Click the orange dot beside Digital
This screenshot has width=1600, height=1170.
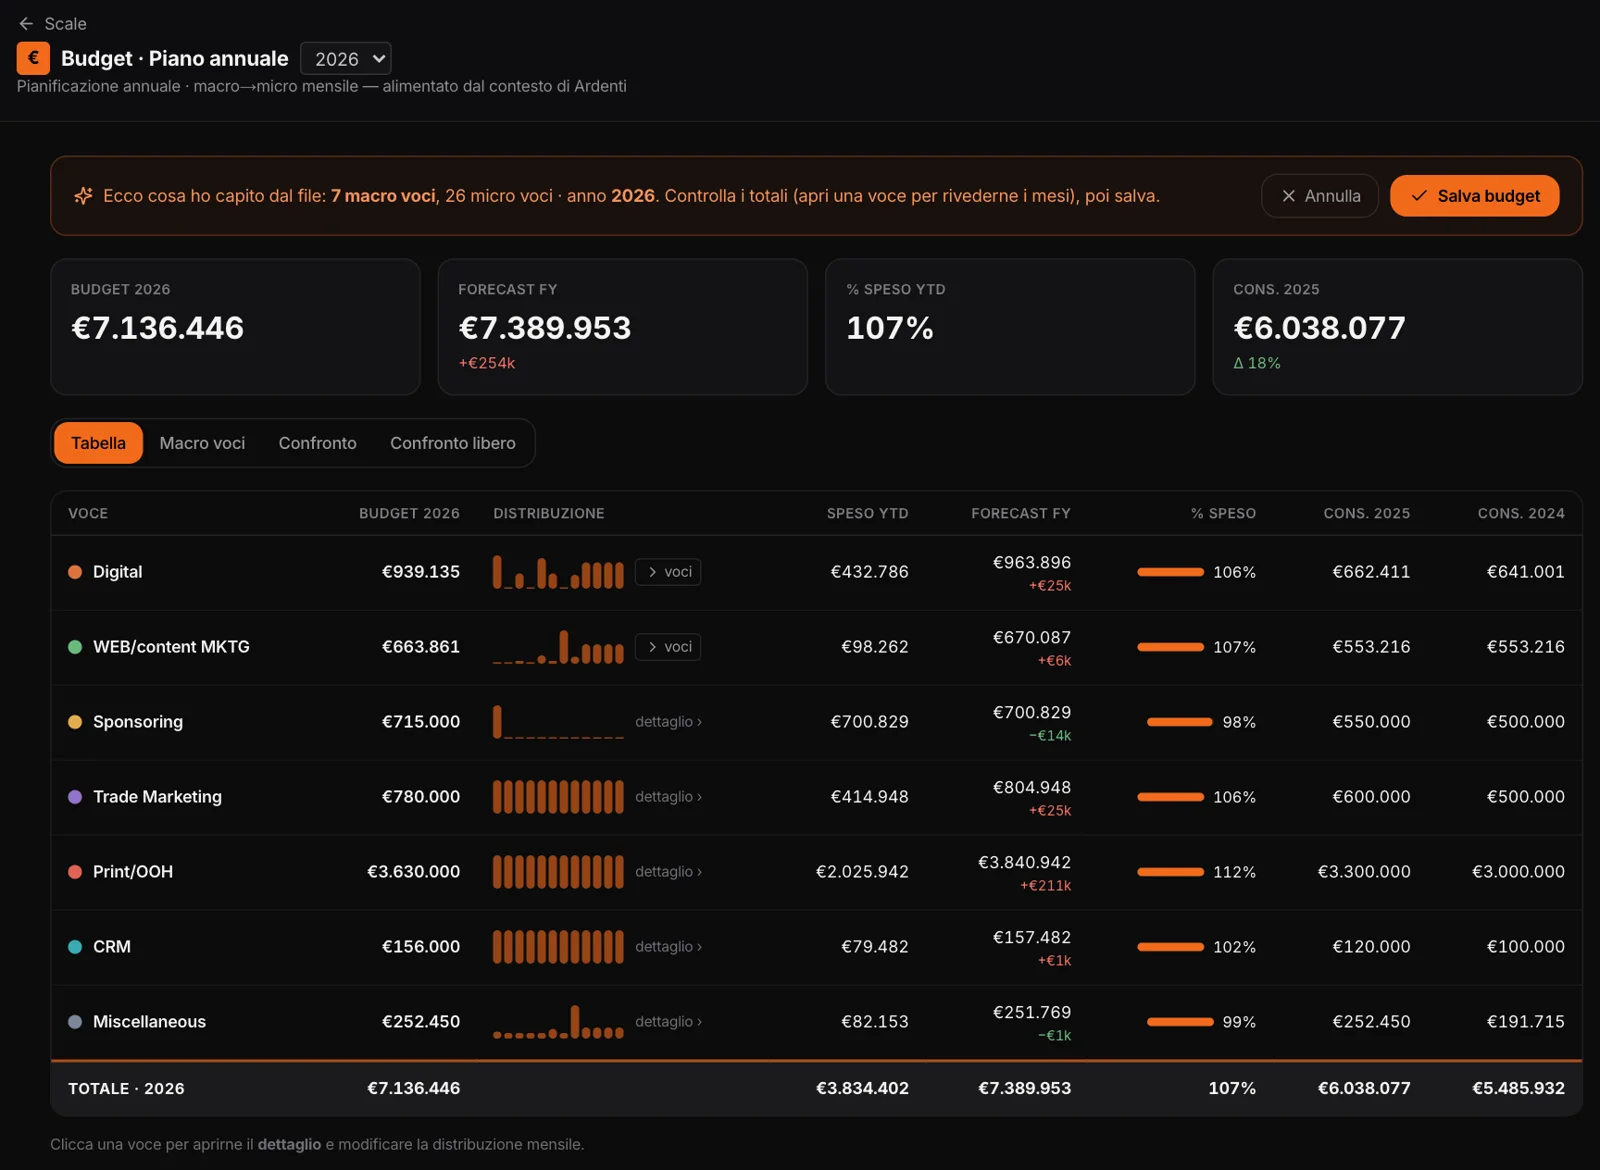pyautogui.click(x=75, y=572)
